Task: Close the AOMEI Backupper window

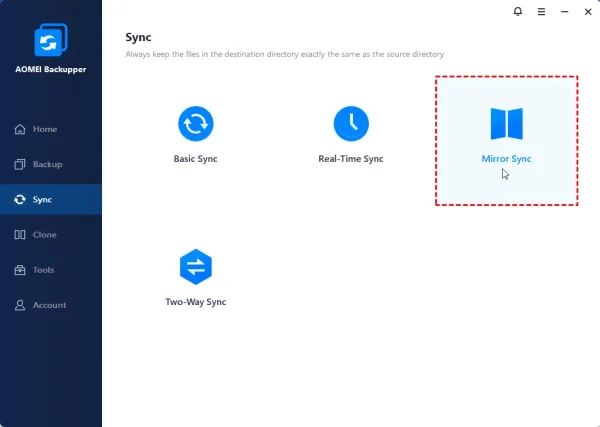Action: pos(588,12)
